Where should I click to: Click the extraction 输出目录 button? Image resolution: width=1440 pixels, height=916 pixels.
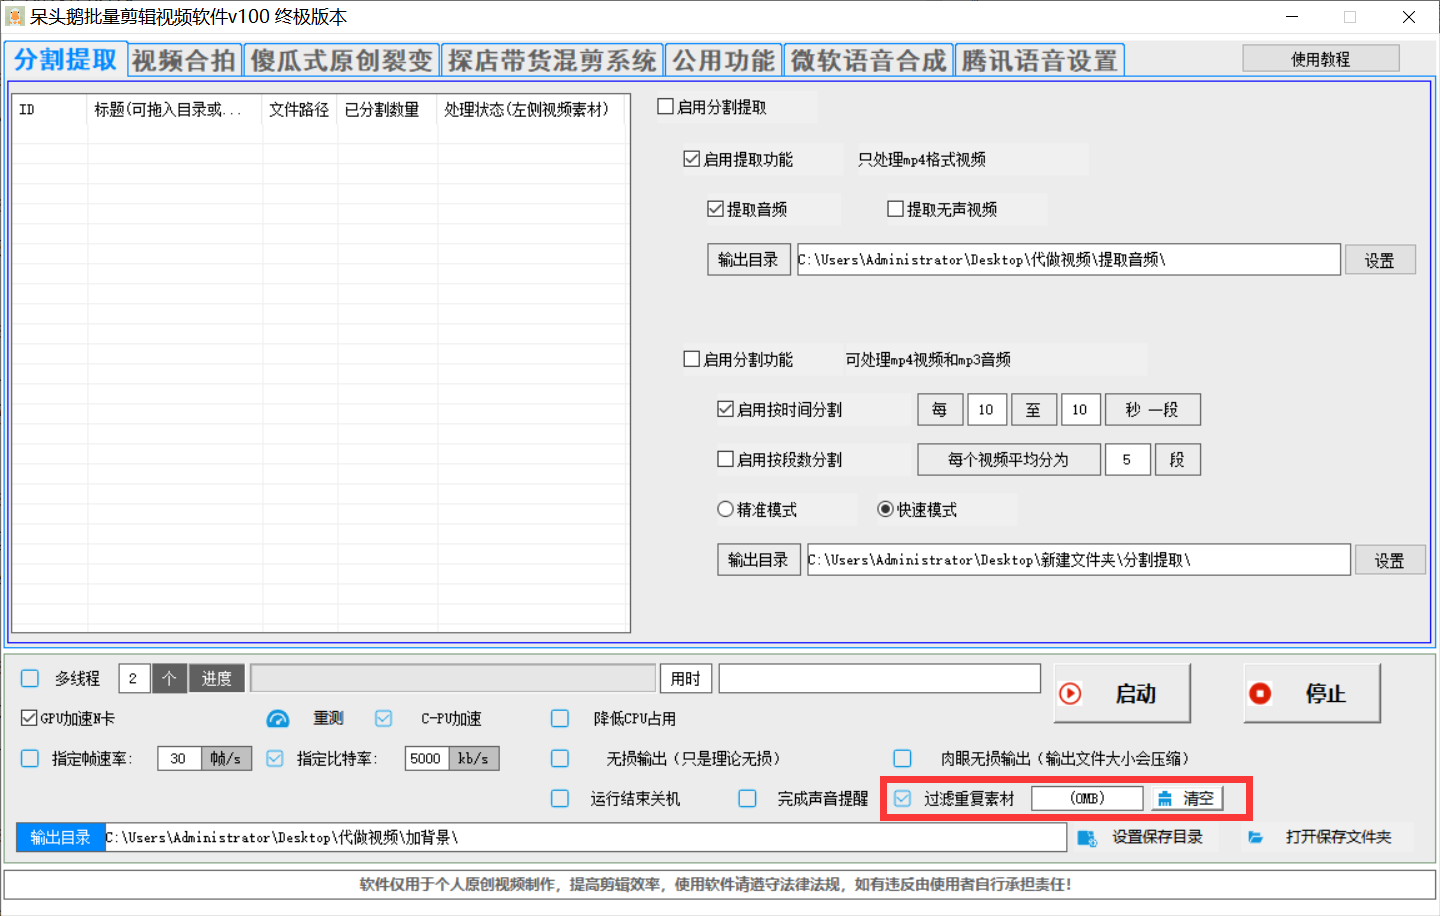749,259
